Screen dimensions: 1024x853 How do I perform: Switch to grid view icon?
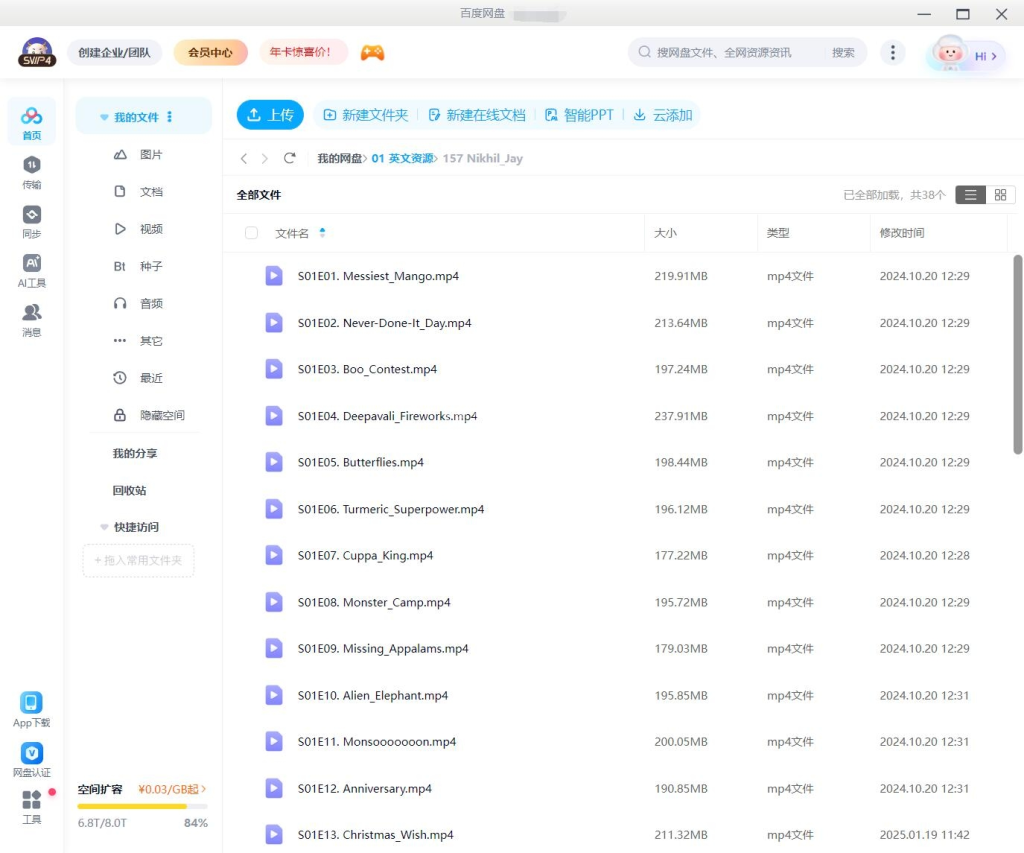tap(1000, 195)
